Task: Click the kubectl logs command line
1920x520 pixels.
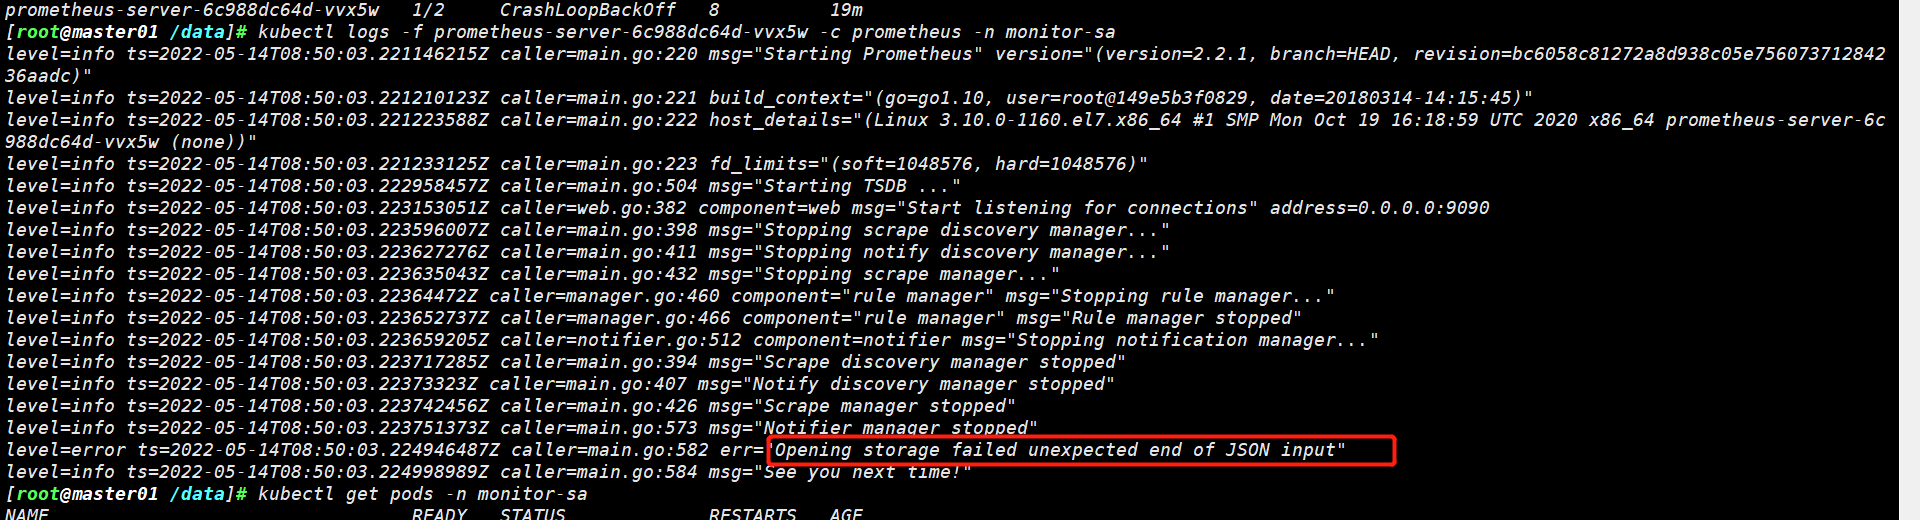Action: tap(686, 32)
